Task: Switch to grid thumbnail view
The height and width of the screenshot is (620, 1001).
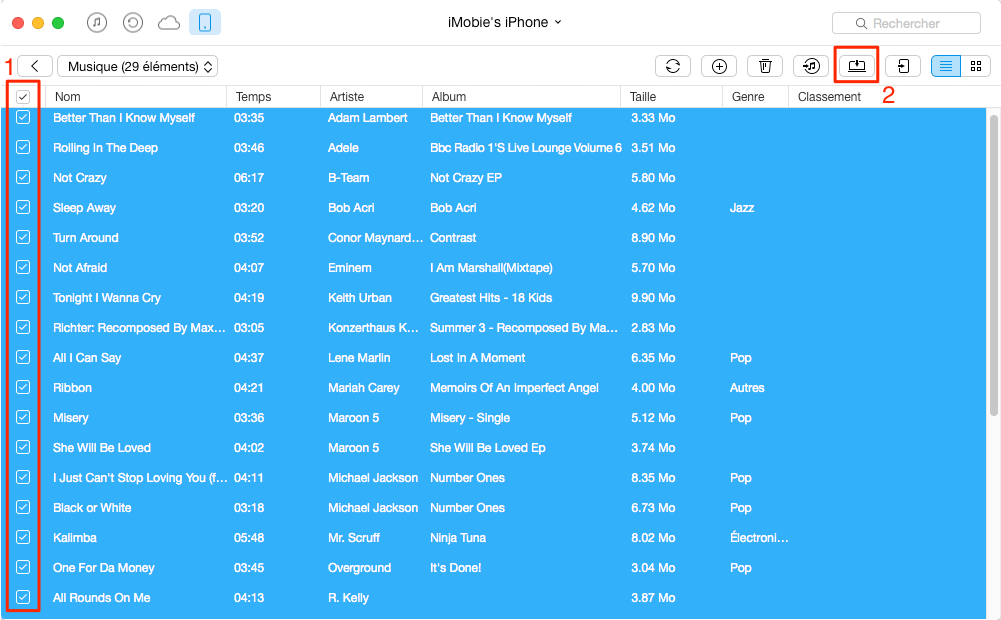Action: 975,66
